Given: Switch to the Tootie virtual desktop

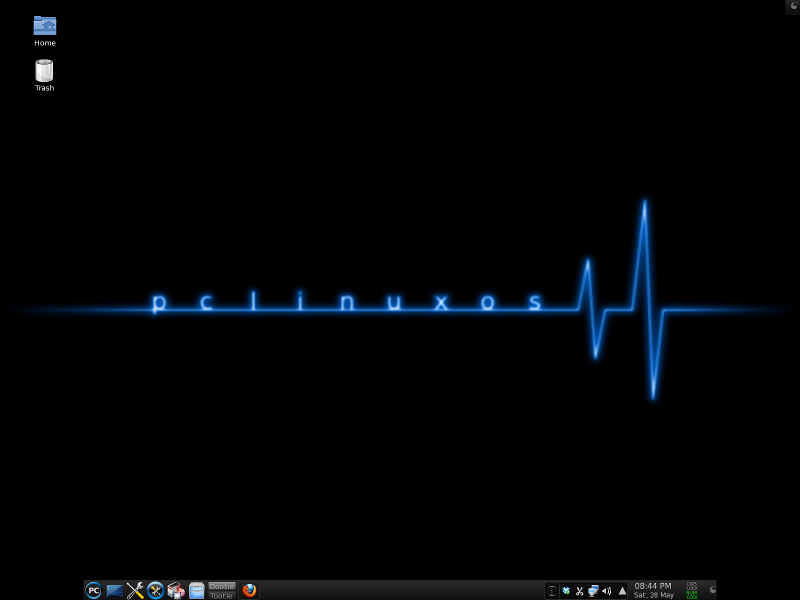Looking at the screenshot, I should point(221,595).
